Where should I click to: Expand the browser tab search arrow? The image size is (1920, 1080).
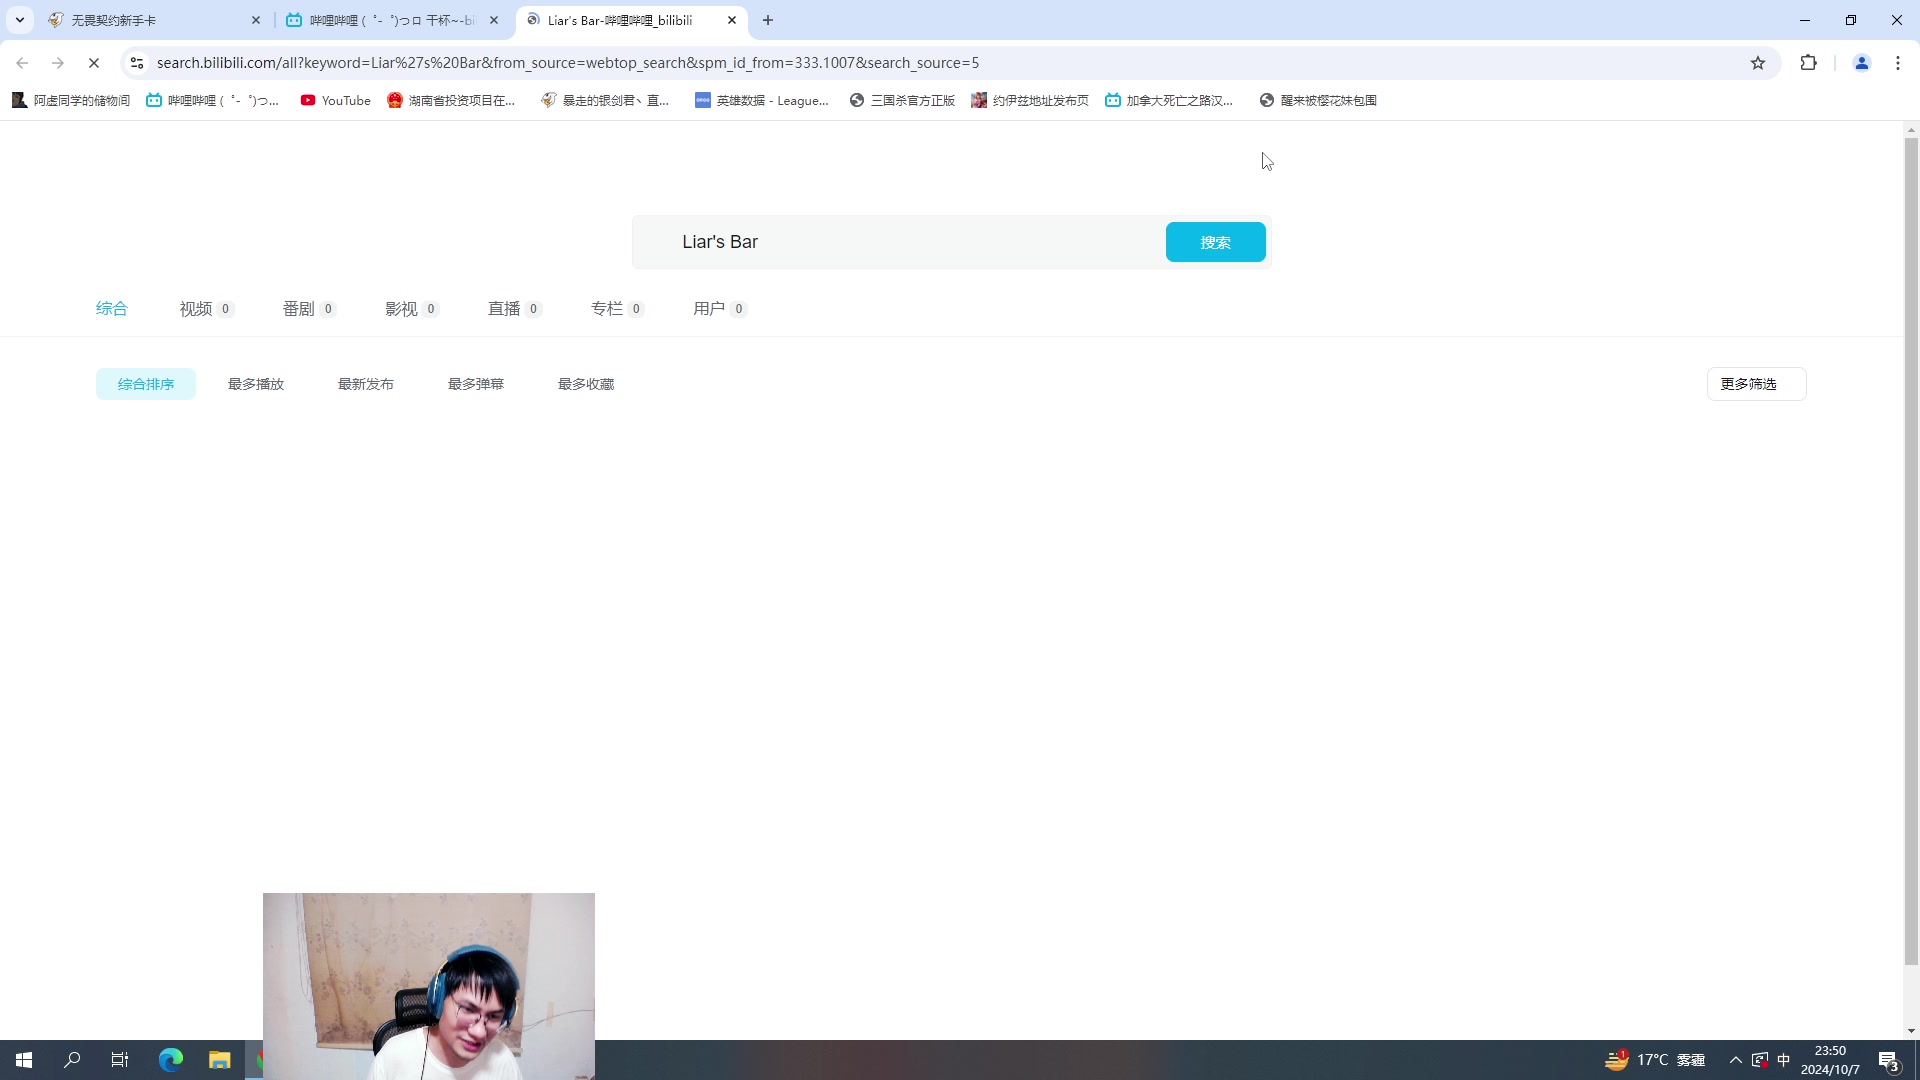(19, 20)
